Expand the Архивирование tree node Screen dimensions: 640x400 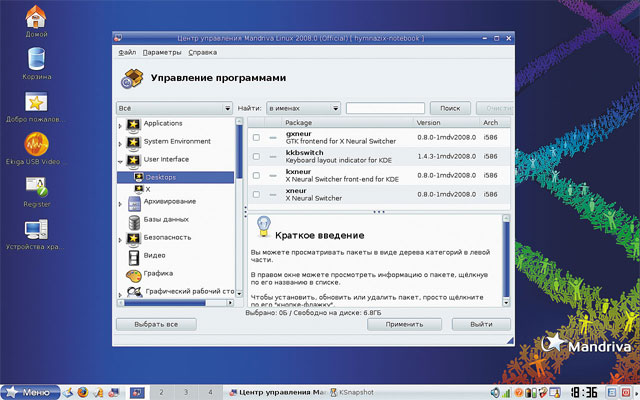(x=120, y=204)
